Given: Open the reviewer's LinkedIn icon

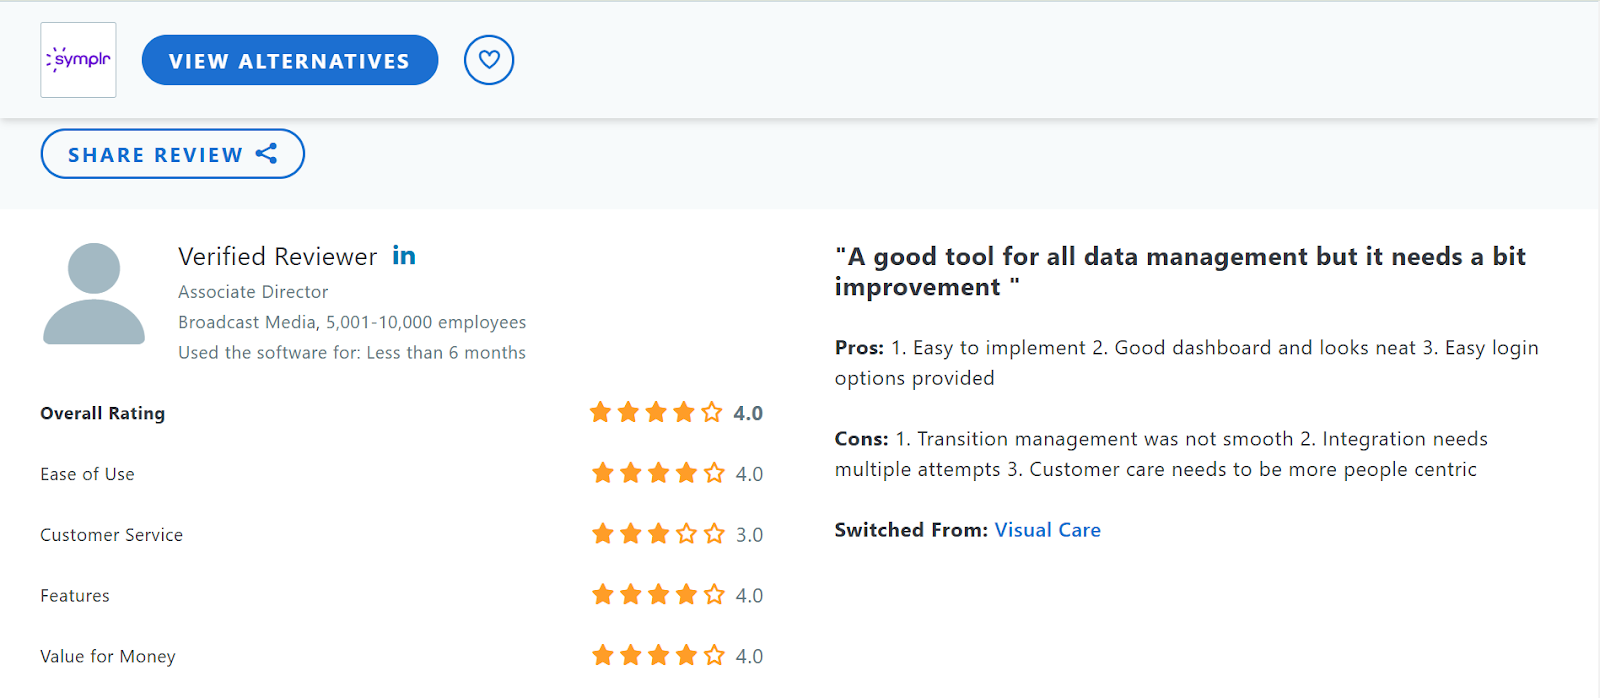Looking at the screenshot, I should (x=404, y=256).
